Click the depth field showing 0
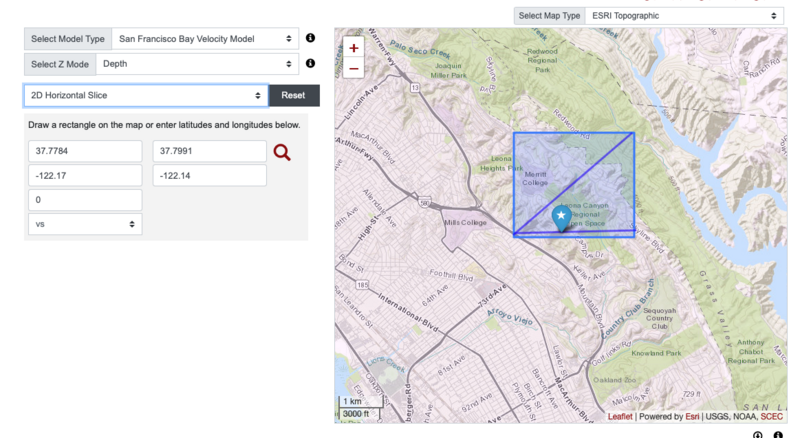Viewport: 800px width, 438px height. point(85,200)
